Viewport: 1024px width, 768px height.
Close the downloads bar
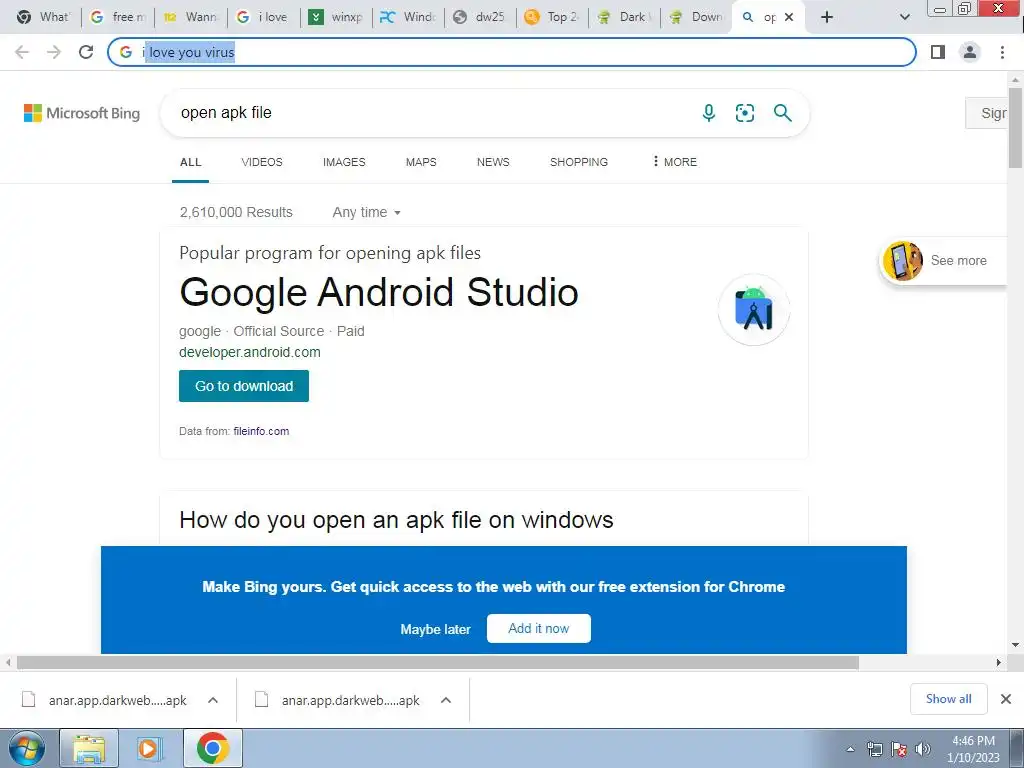(x=1006, y=699)
